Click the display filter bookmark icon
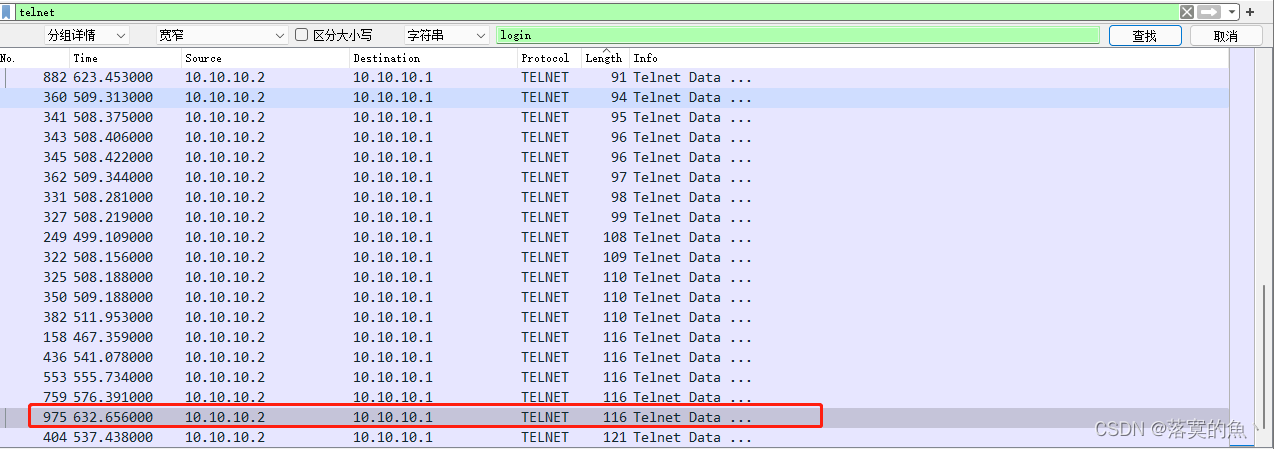The image size is (1274, 449). point(7,12)
